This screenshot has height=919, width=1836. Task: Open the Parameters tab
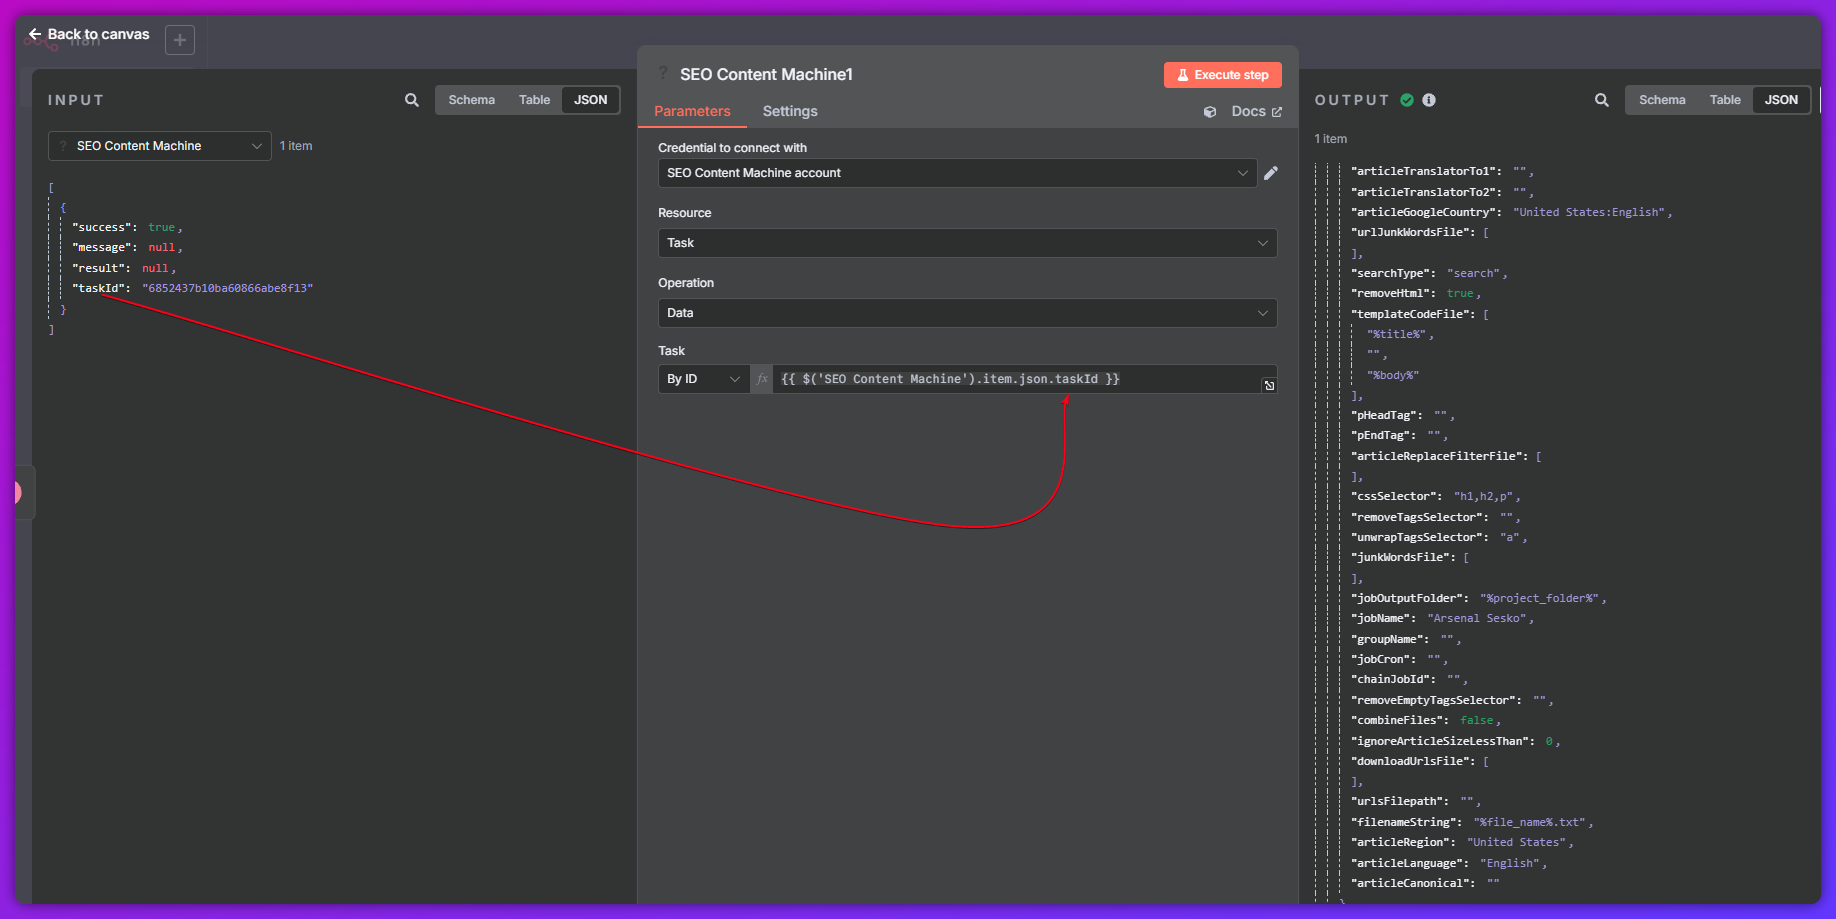click(692, 112)
